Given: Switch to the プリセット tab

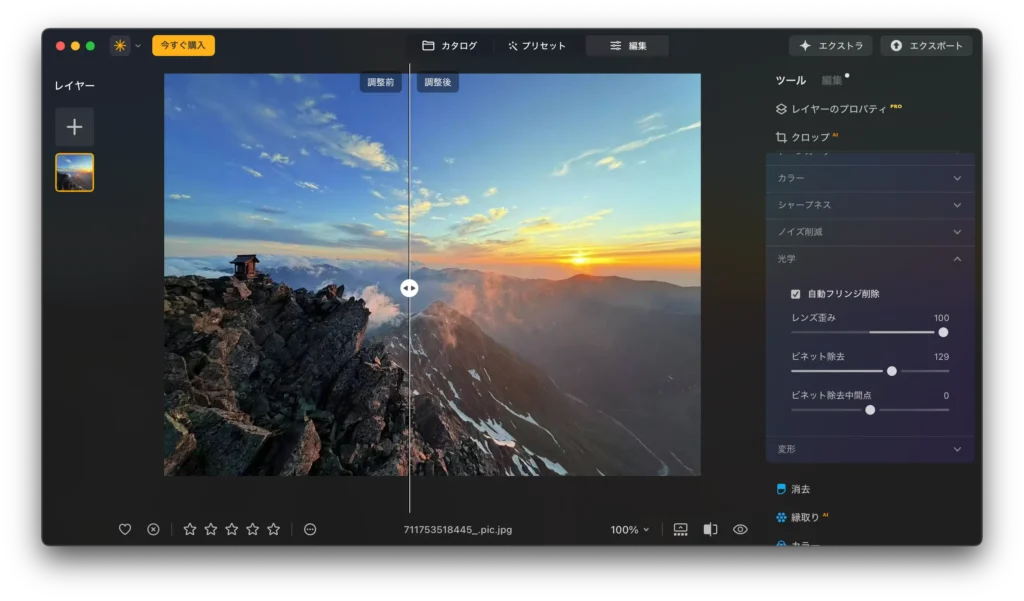Looking at the screenshot, I should click(538, 44).
